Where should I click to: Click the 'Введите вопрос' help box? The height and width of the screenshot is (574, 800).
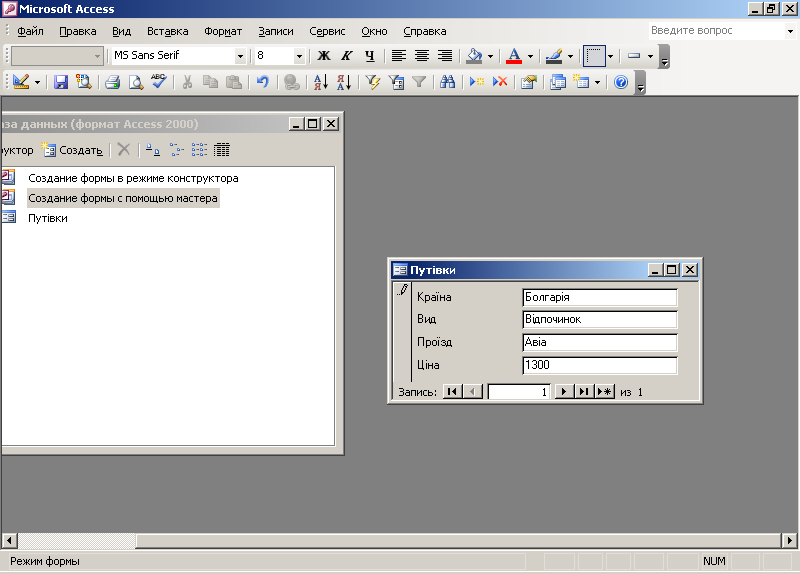point(716,31)
